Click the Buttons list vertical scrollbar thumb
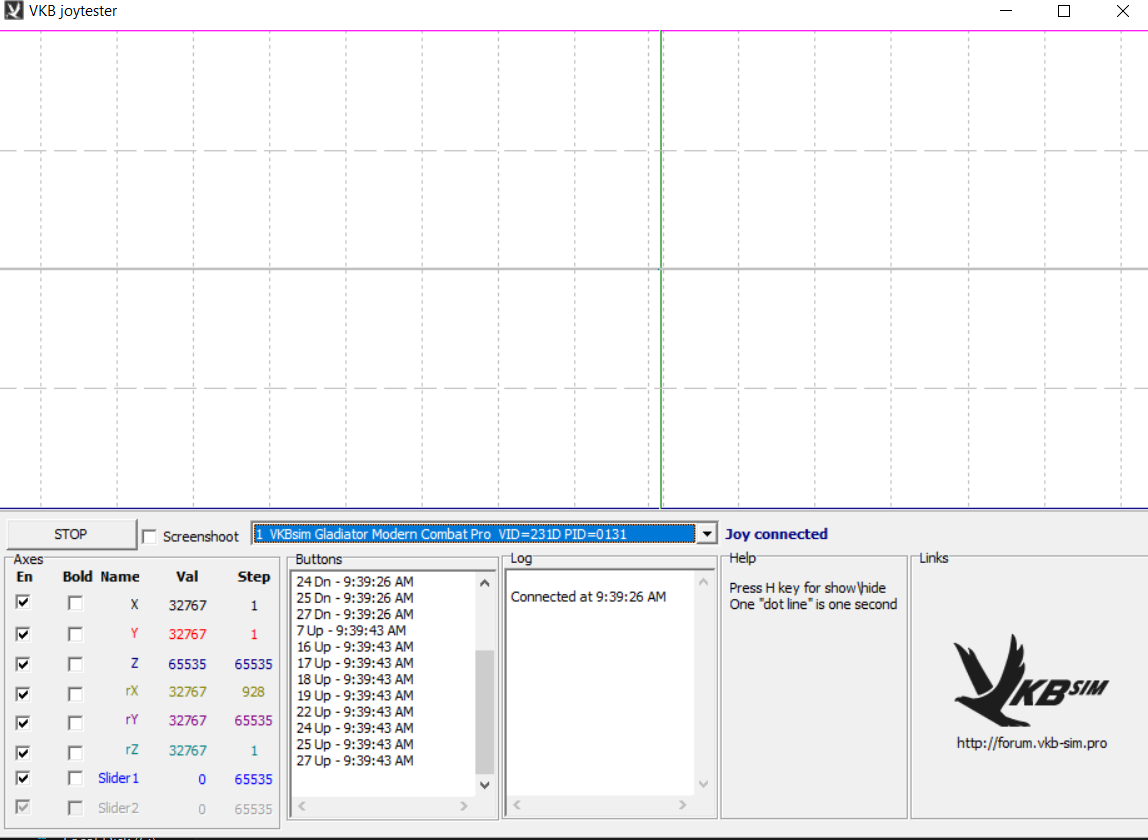 (x=484, y=710)
